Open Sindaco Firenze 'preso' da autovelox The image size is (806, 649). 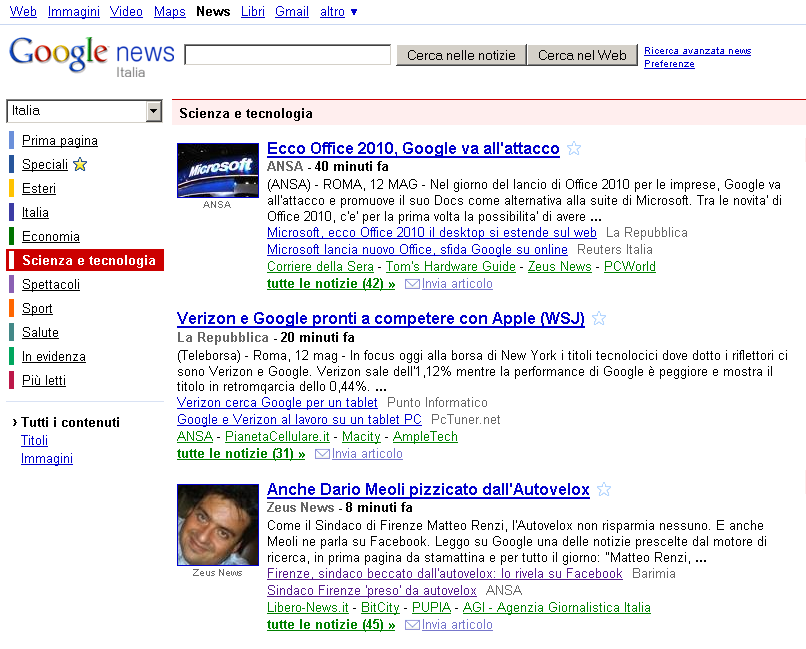tap(372, 591)
